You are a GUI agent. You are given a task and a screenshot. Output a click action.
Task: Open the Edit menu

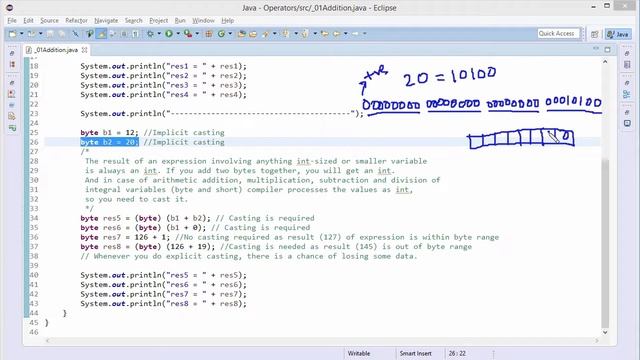click(x=28, y=20)
